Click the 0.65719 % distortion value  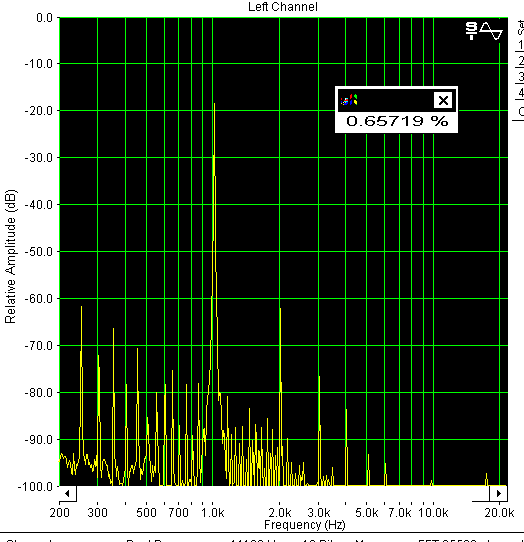(397, 121)
